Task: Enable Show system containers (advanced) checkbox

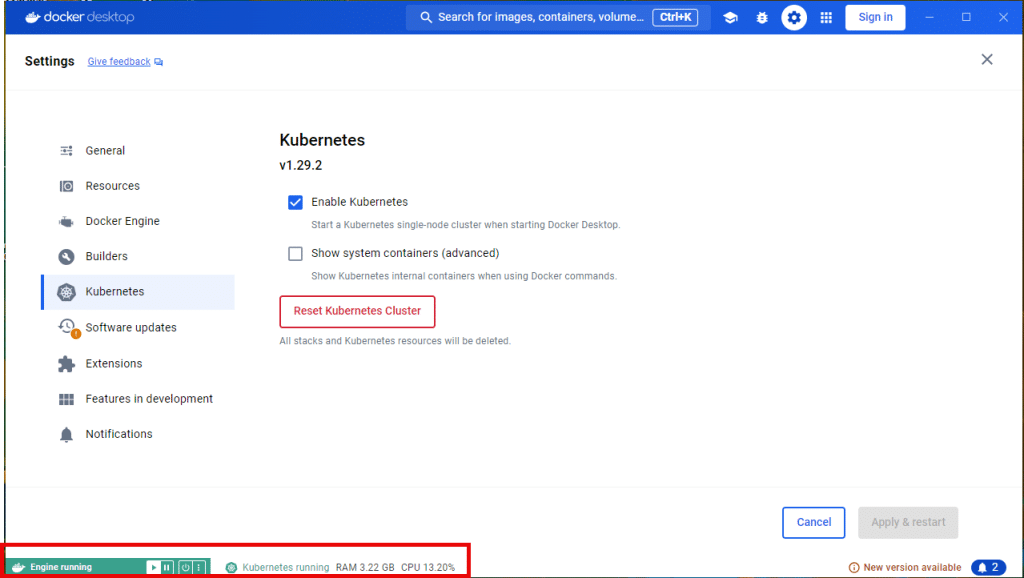Action: tap(295, 253)
